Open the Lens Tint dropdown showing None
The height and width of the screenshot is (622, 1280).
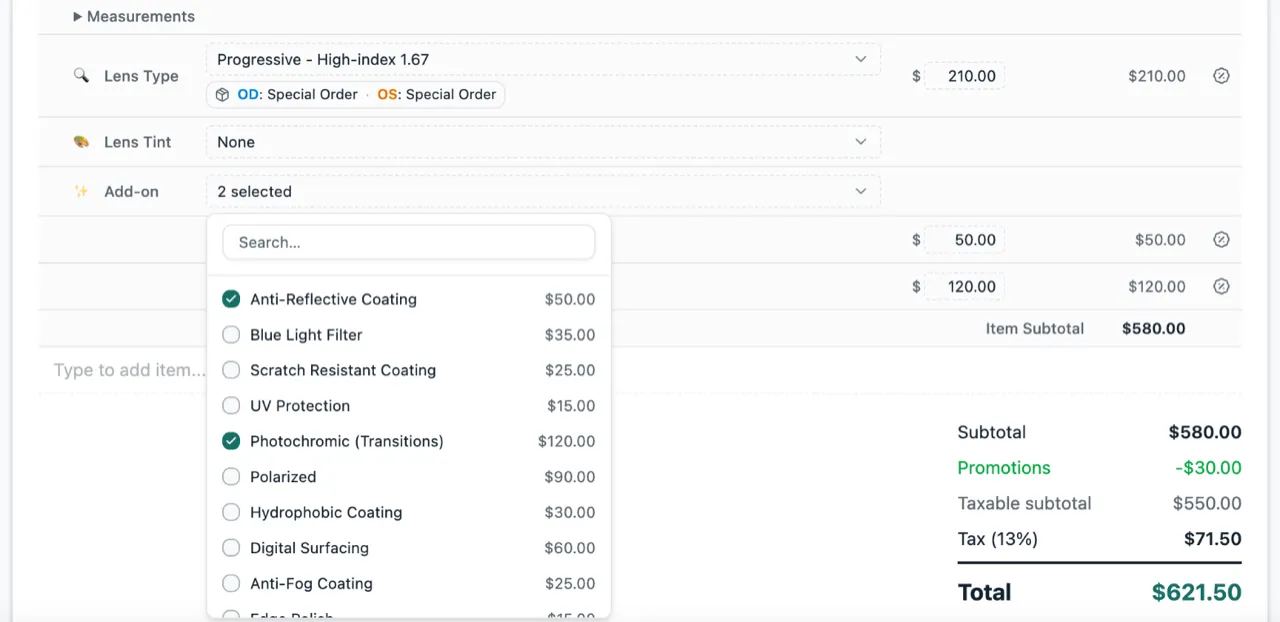click(543, 142)
